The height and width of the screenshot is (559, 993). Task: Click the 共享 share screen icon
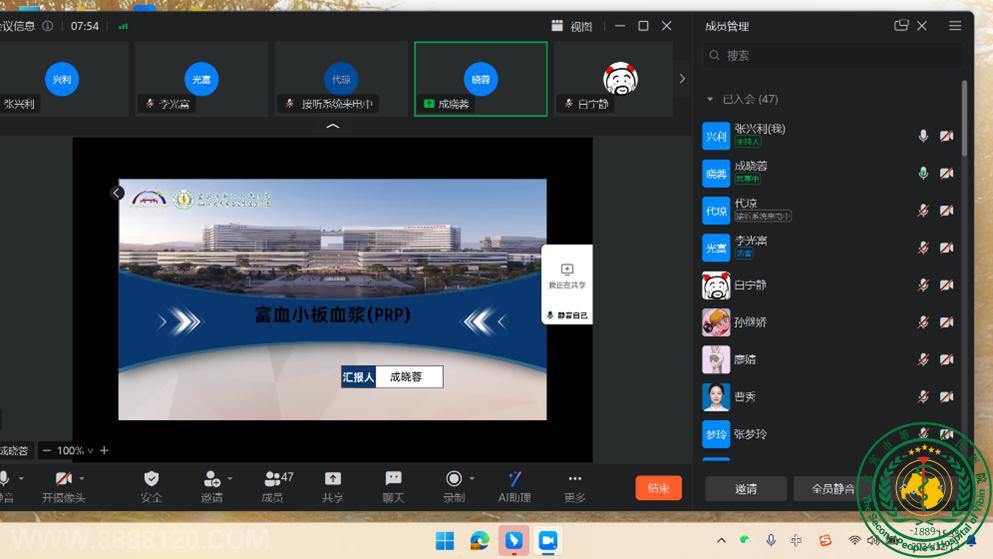pos(333,480)
